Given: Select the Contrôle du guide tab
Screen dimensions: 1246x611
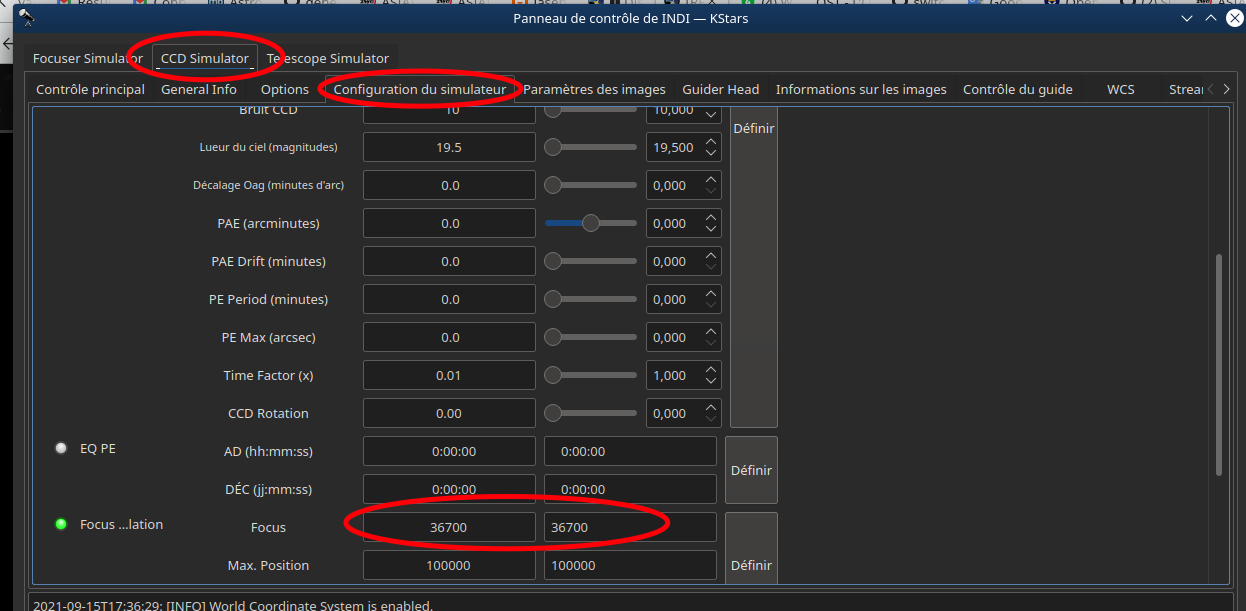Looking at the screenshot, I should click(x=1018, y=89).
